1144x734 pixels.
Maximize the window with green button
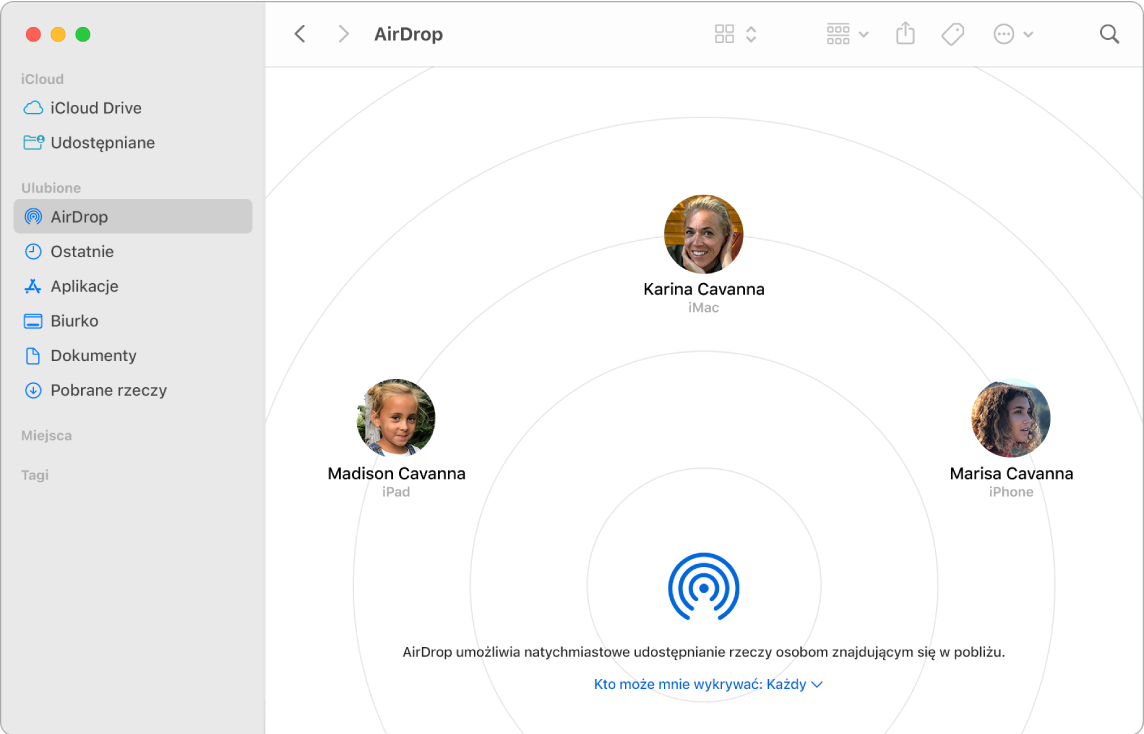point(82,34)
